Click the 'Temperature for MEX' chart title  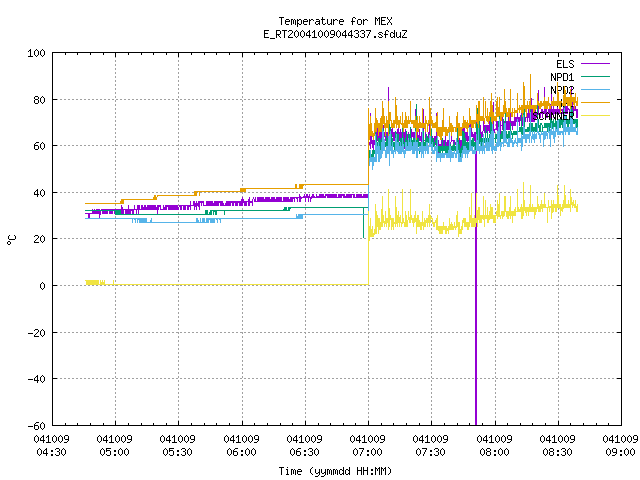tap(335, 21)
